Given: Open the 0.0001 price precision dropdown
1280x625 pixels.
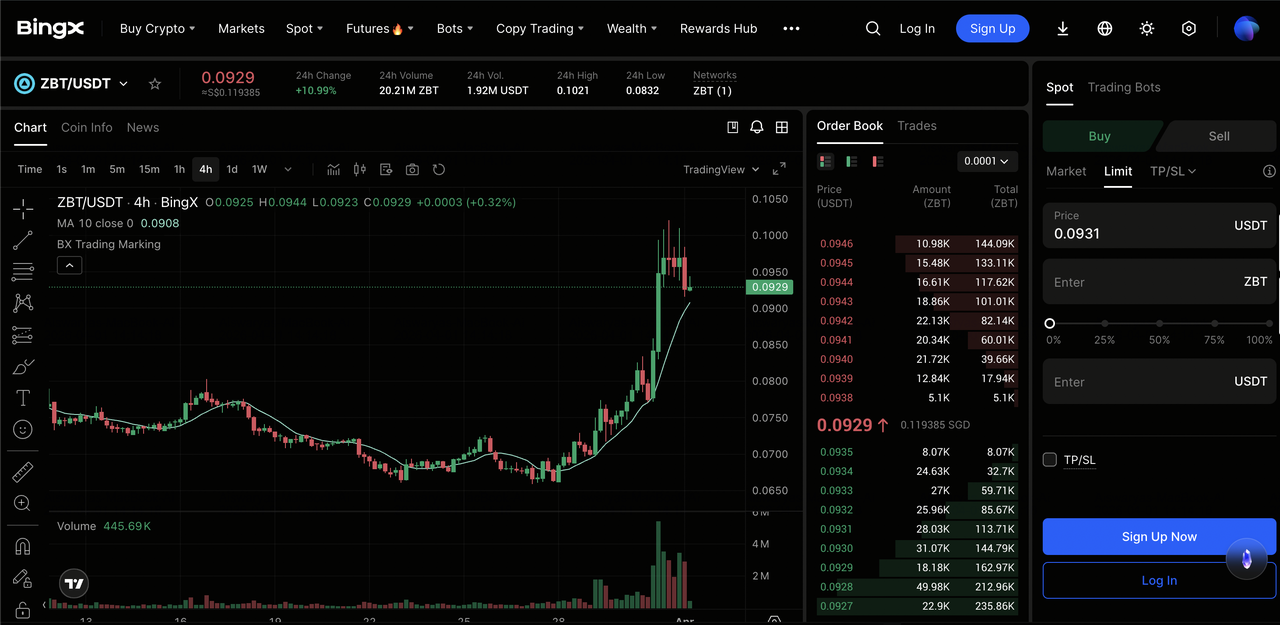Looking at the screenshot, I should tap(987, 161).
